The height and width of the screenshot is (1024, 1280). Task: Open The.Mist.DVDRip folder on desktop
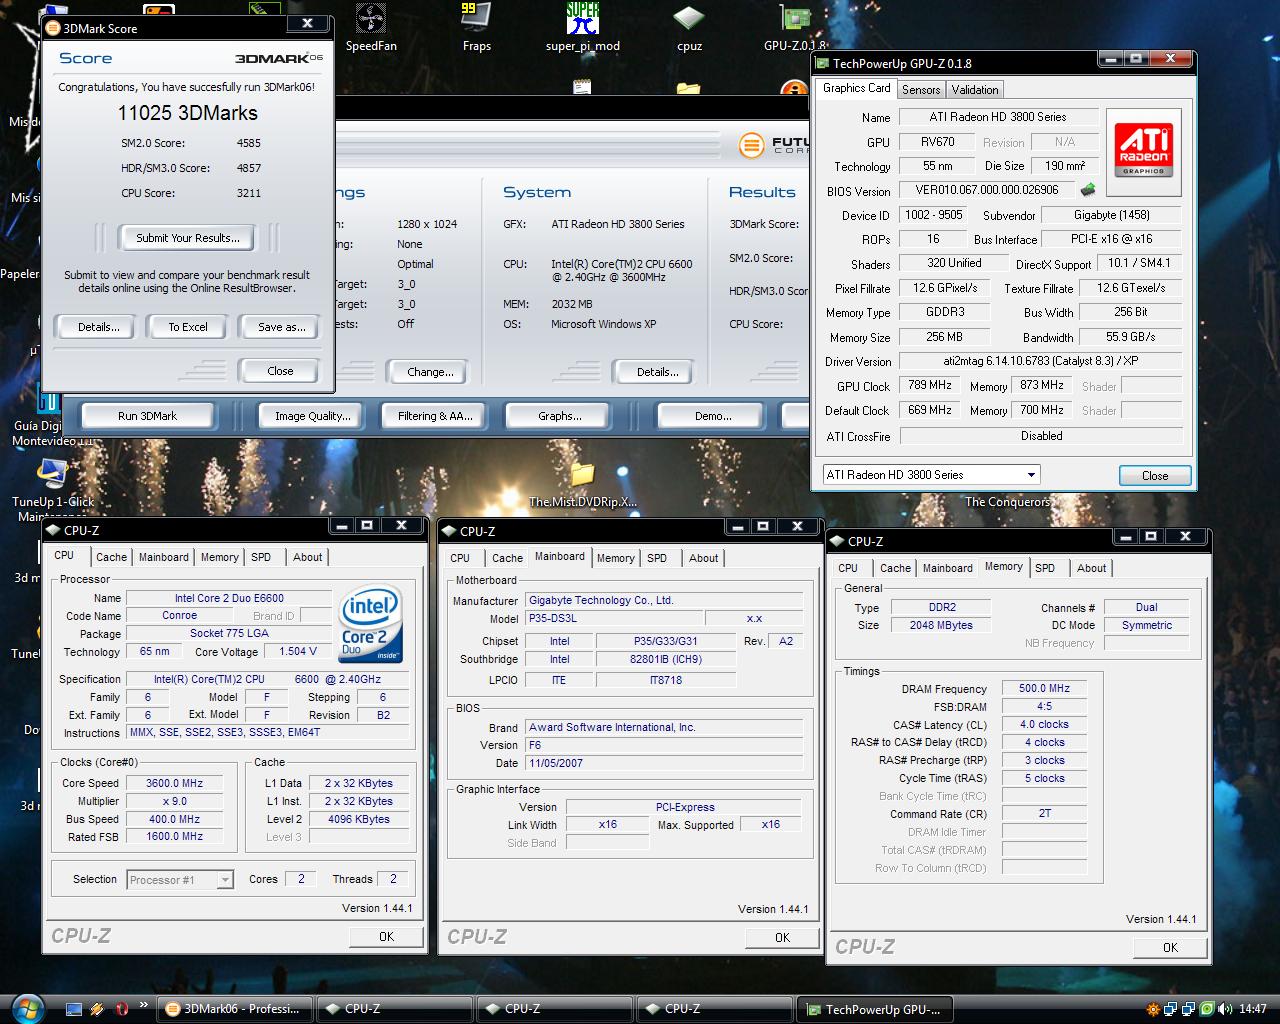point(582,485)
